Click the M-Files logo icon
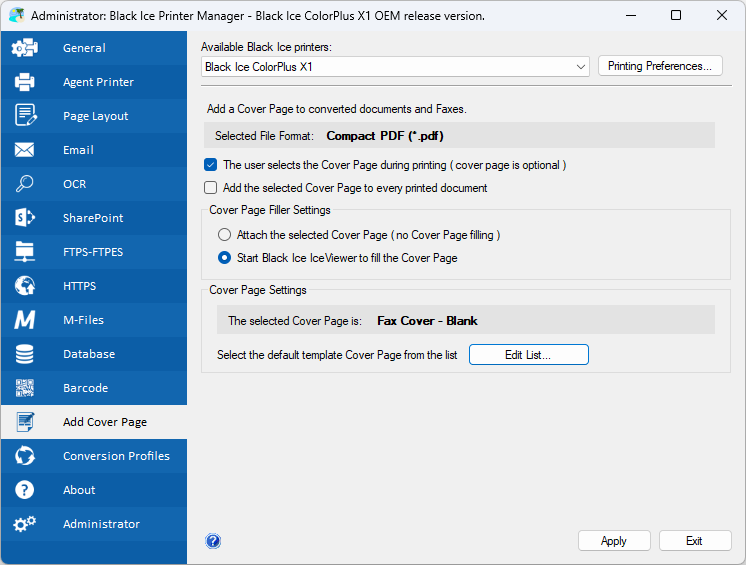The height and width of the screenshot is (565, 746). coord(24,320)
